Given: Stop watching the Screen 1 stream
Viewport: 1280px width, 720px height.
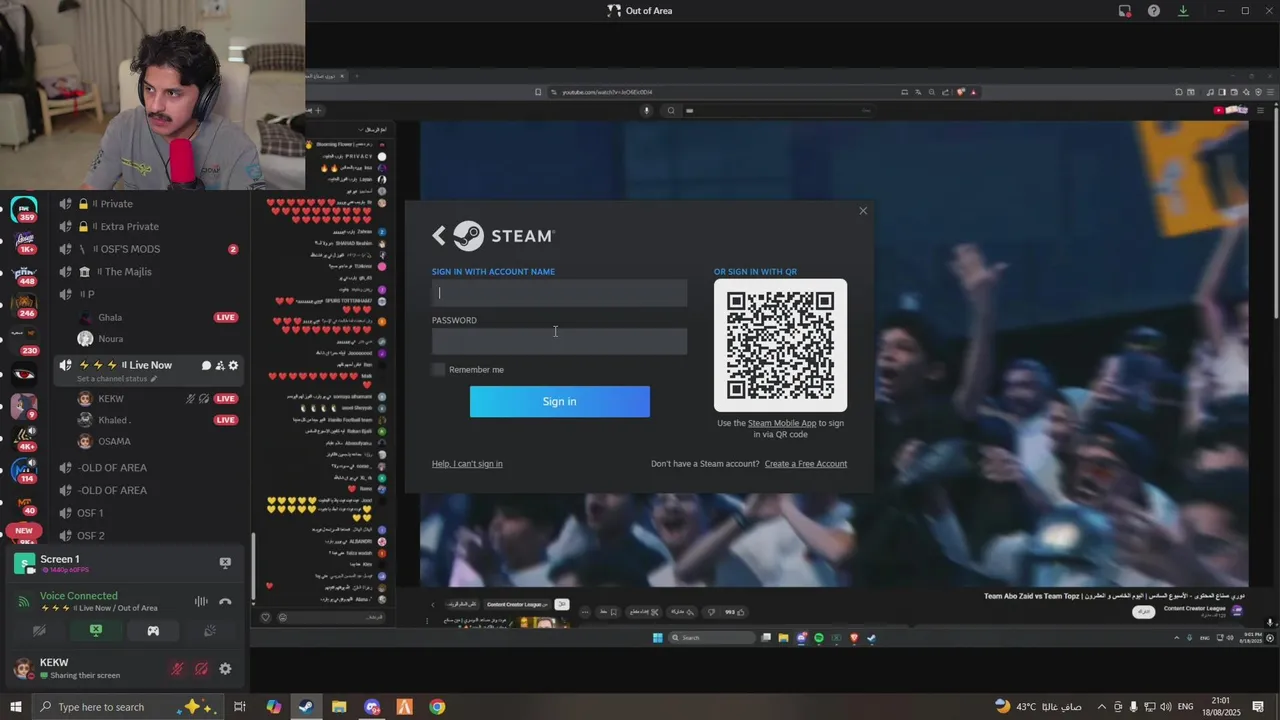Looking at the screenshot, I should 225,564.
